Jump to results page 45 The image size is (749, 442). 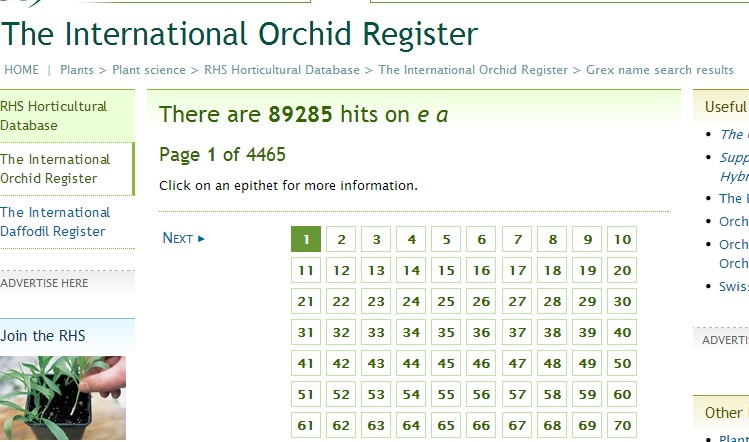pyautogui.click(x=446, y=363)
